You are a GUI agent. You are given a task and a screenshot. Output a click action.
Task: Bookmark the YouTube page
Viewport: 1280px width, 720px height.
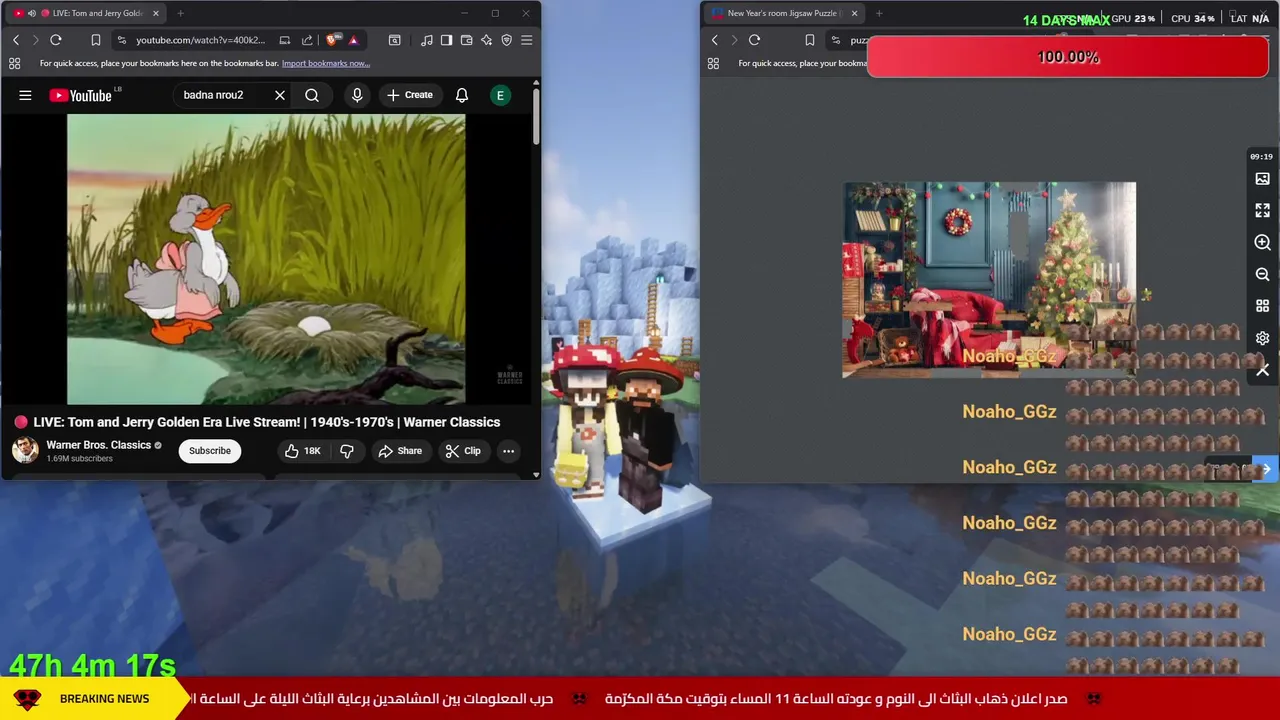point(96,40)
